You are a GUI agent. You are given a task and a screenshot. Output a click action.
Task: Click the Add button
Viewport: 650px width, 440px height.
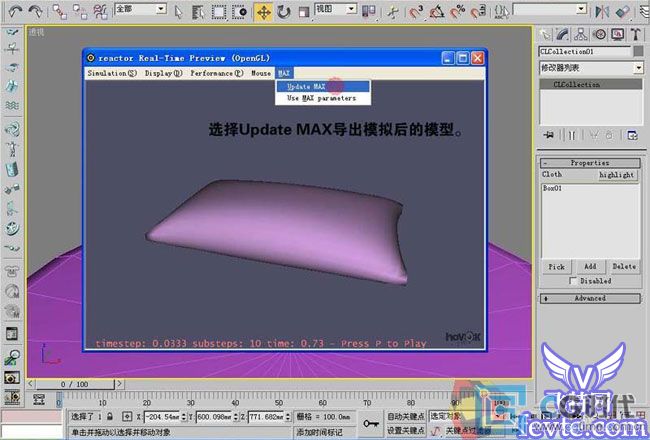point(590,267)
